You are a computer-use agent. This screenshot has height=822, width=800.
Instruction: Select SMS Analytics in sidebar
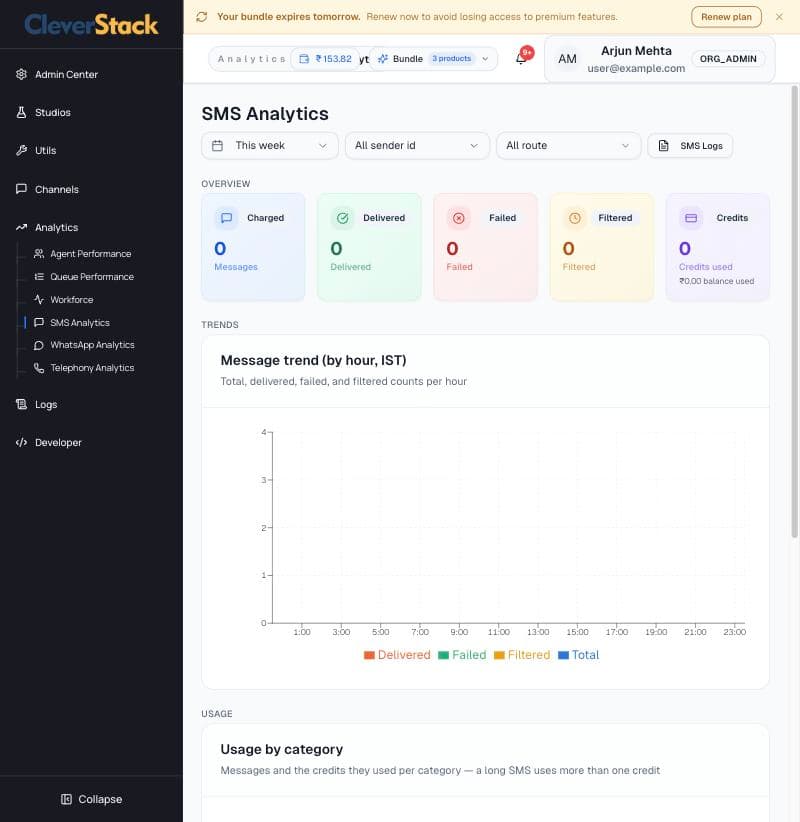(72, 322)
